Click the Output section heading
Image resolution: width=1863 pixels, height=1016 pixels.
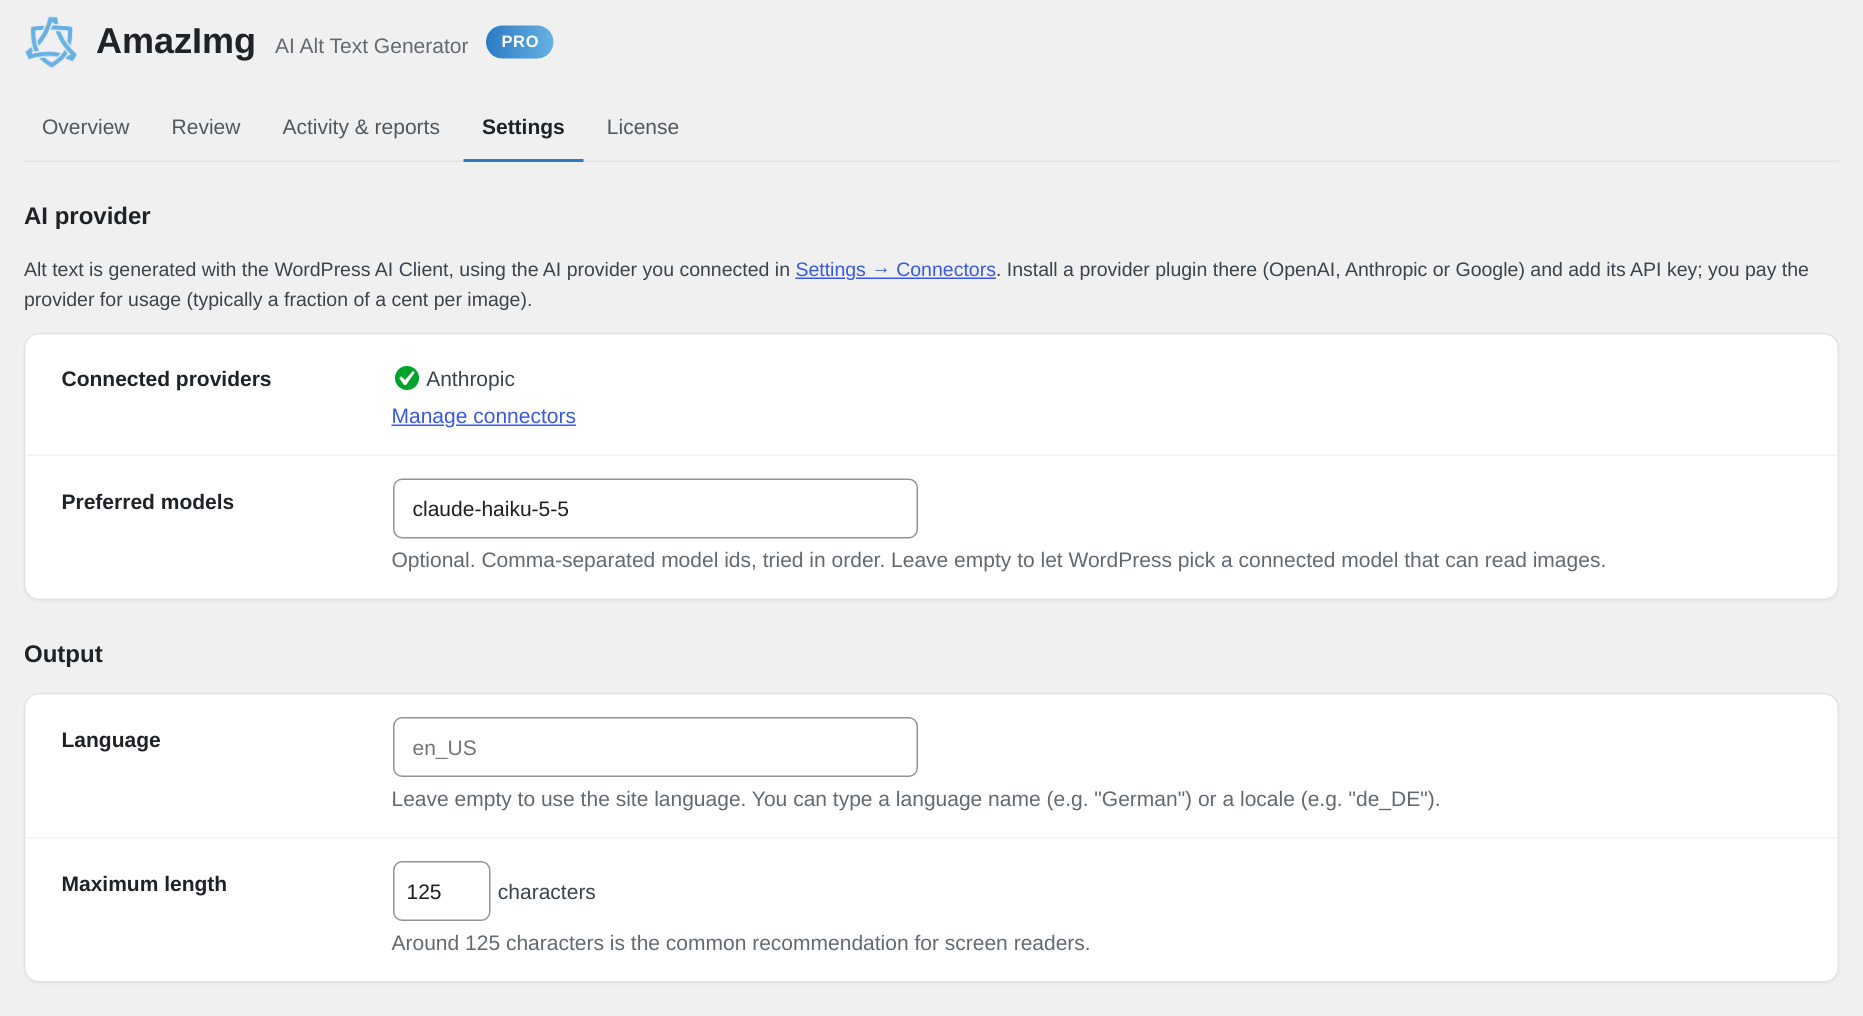coord(63,654)
